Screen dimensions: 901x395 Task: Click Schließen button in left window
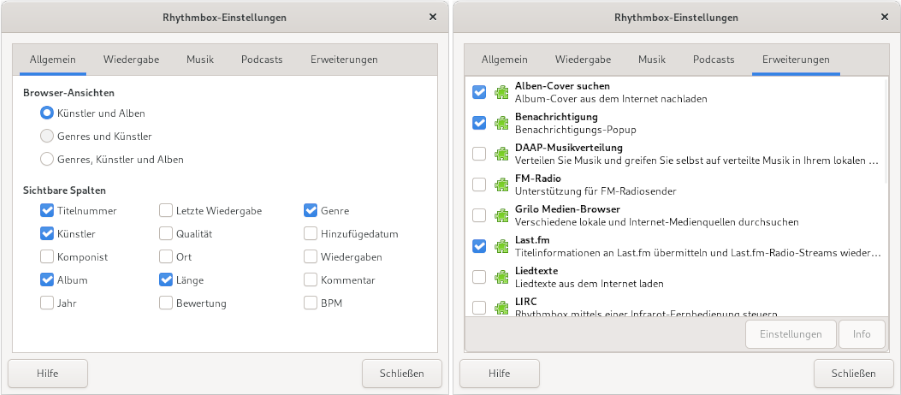pos(402,374)
